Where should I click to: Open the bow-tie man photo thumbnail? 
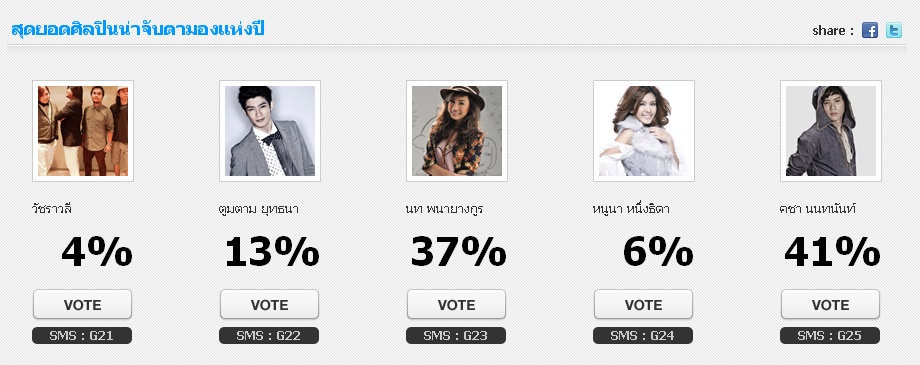(270, 131)
